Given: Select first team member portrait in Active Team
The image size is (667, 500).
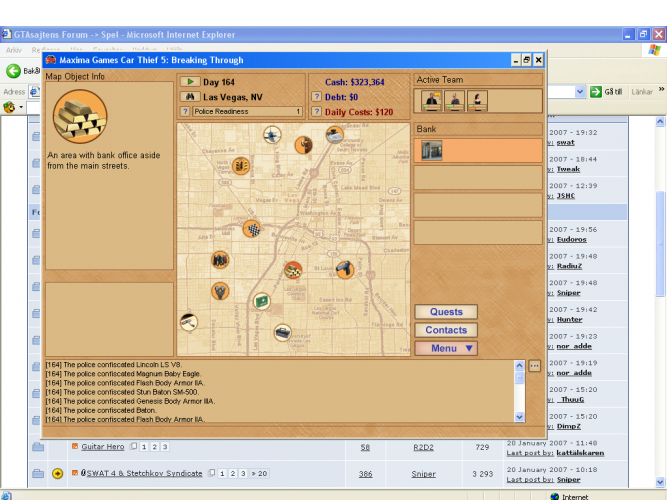Looking at the screenshot, I should 432,100.
